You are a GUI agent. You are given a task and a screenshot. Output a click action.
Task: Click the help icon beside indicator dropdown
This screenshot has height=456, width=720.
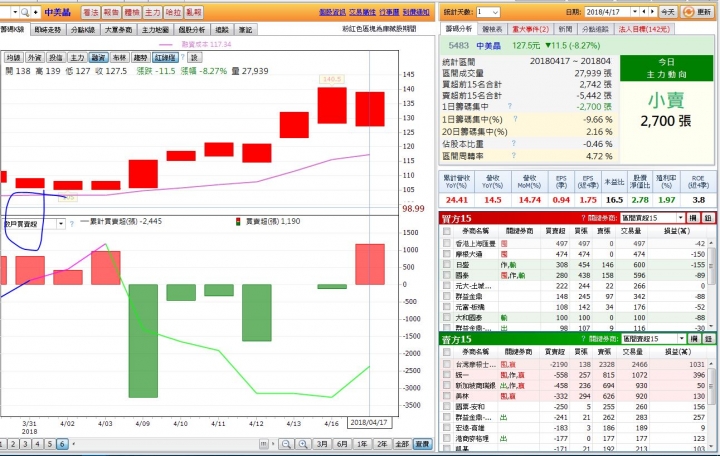pyautogui.click(x=72, y=224)
